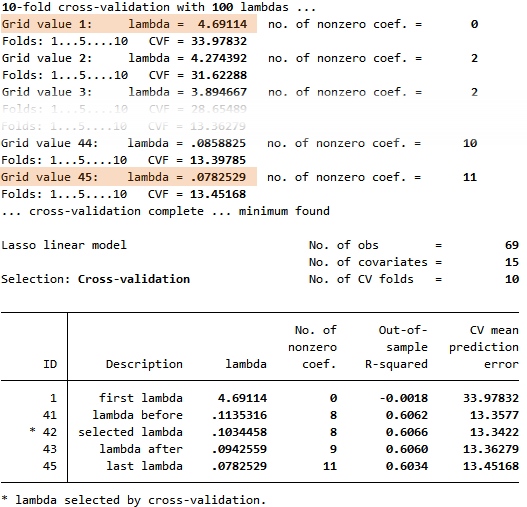Click the No. of CV folds value 10
This screenshot has width=527, height=507.
pyautogui.click(x=512, y=279)
